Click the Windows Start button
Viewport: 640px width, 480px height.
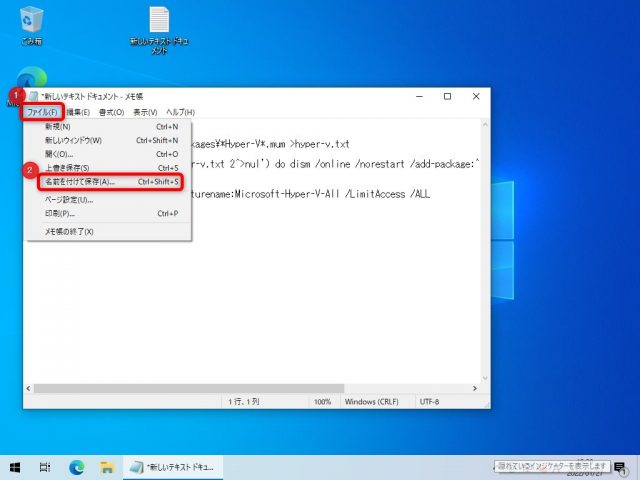[x=16, y=467]
